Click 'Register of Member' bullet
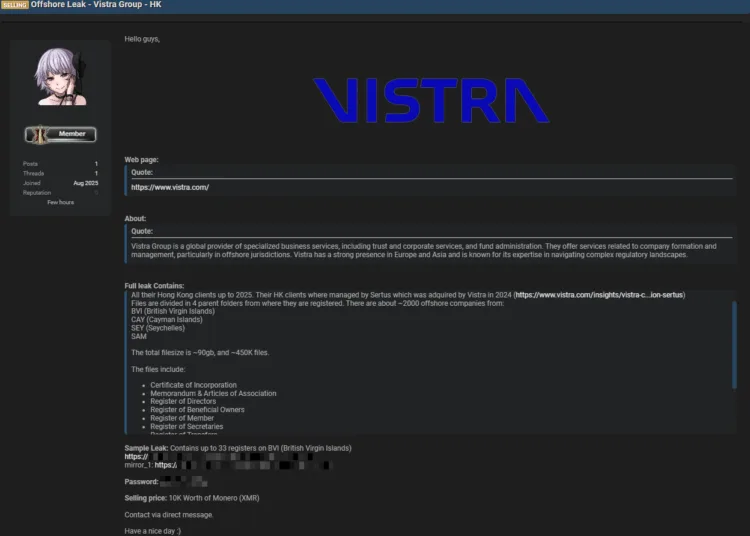This screenshot has height=536, width=750. [182, 418]
